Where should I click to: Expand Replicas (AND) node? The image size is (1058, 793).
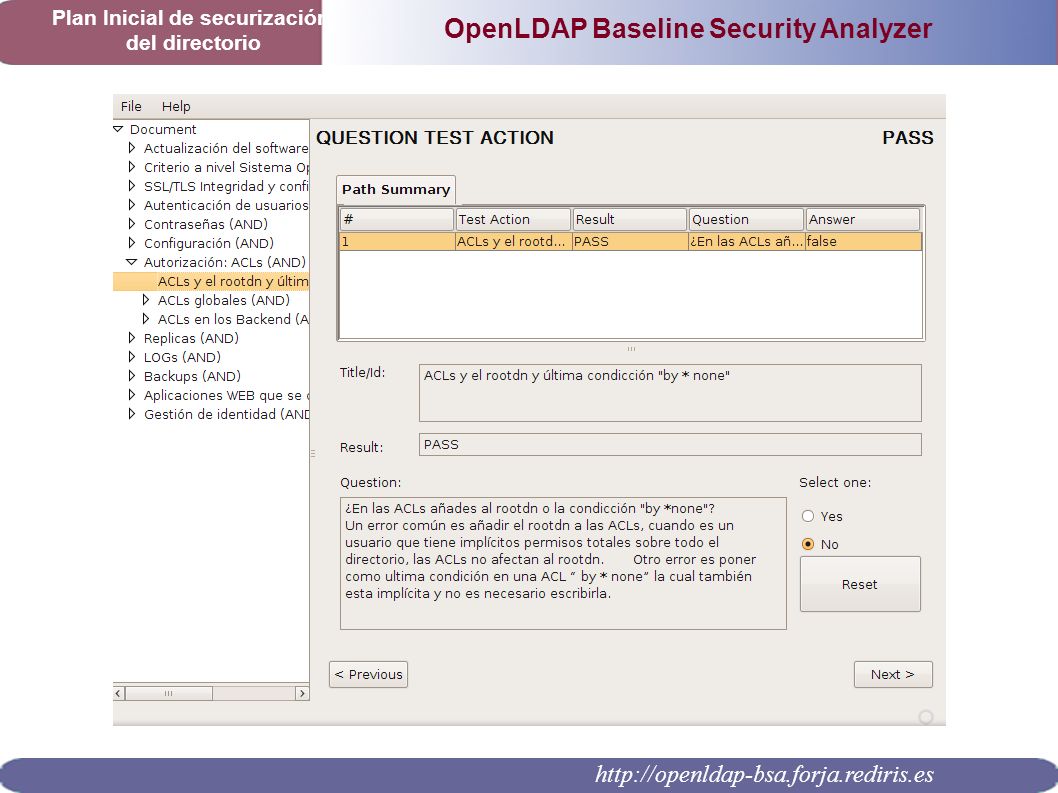click(132, 337)
